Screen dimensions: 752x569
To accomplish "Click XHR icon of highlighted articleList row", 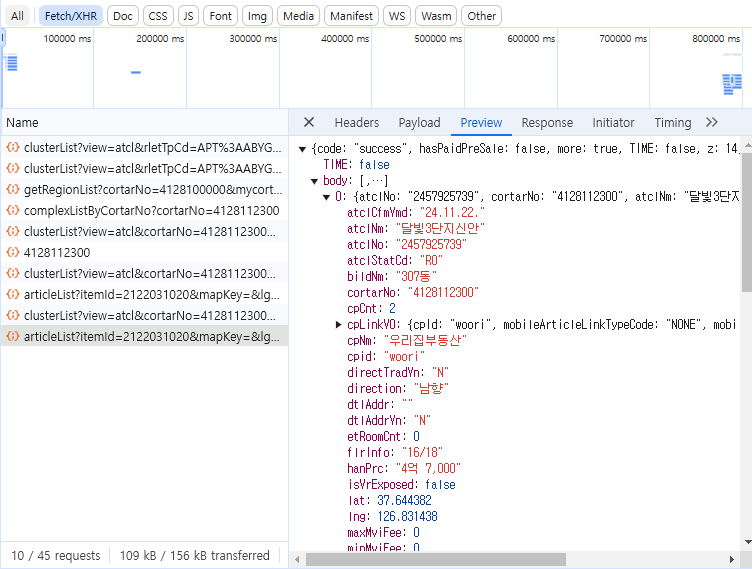I will tap(12, 336).
